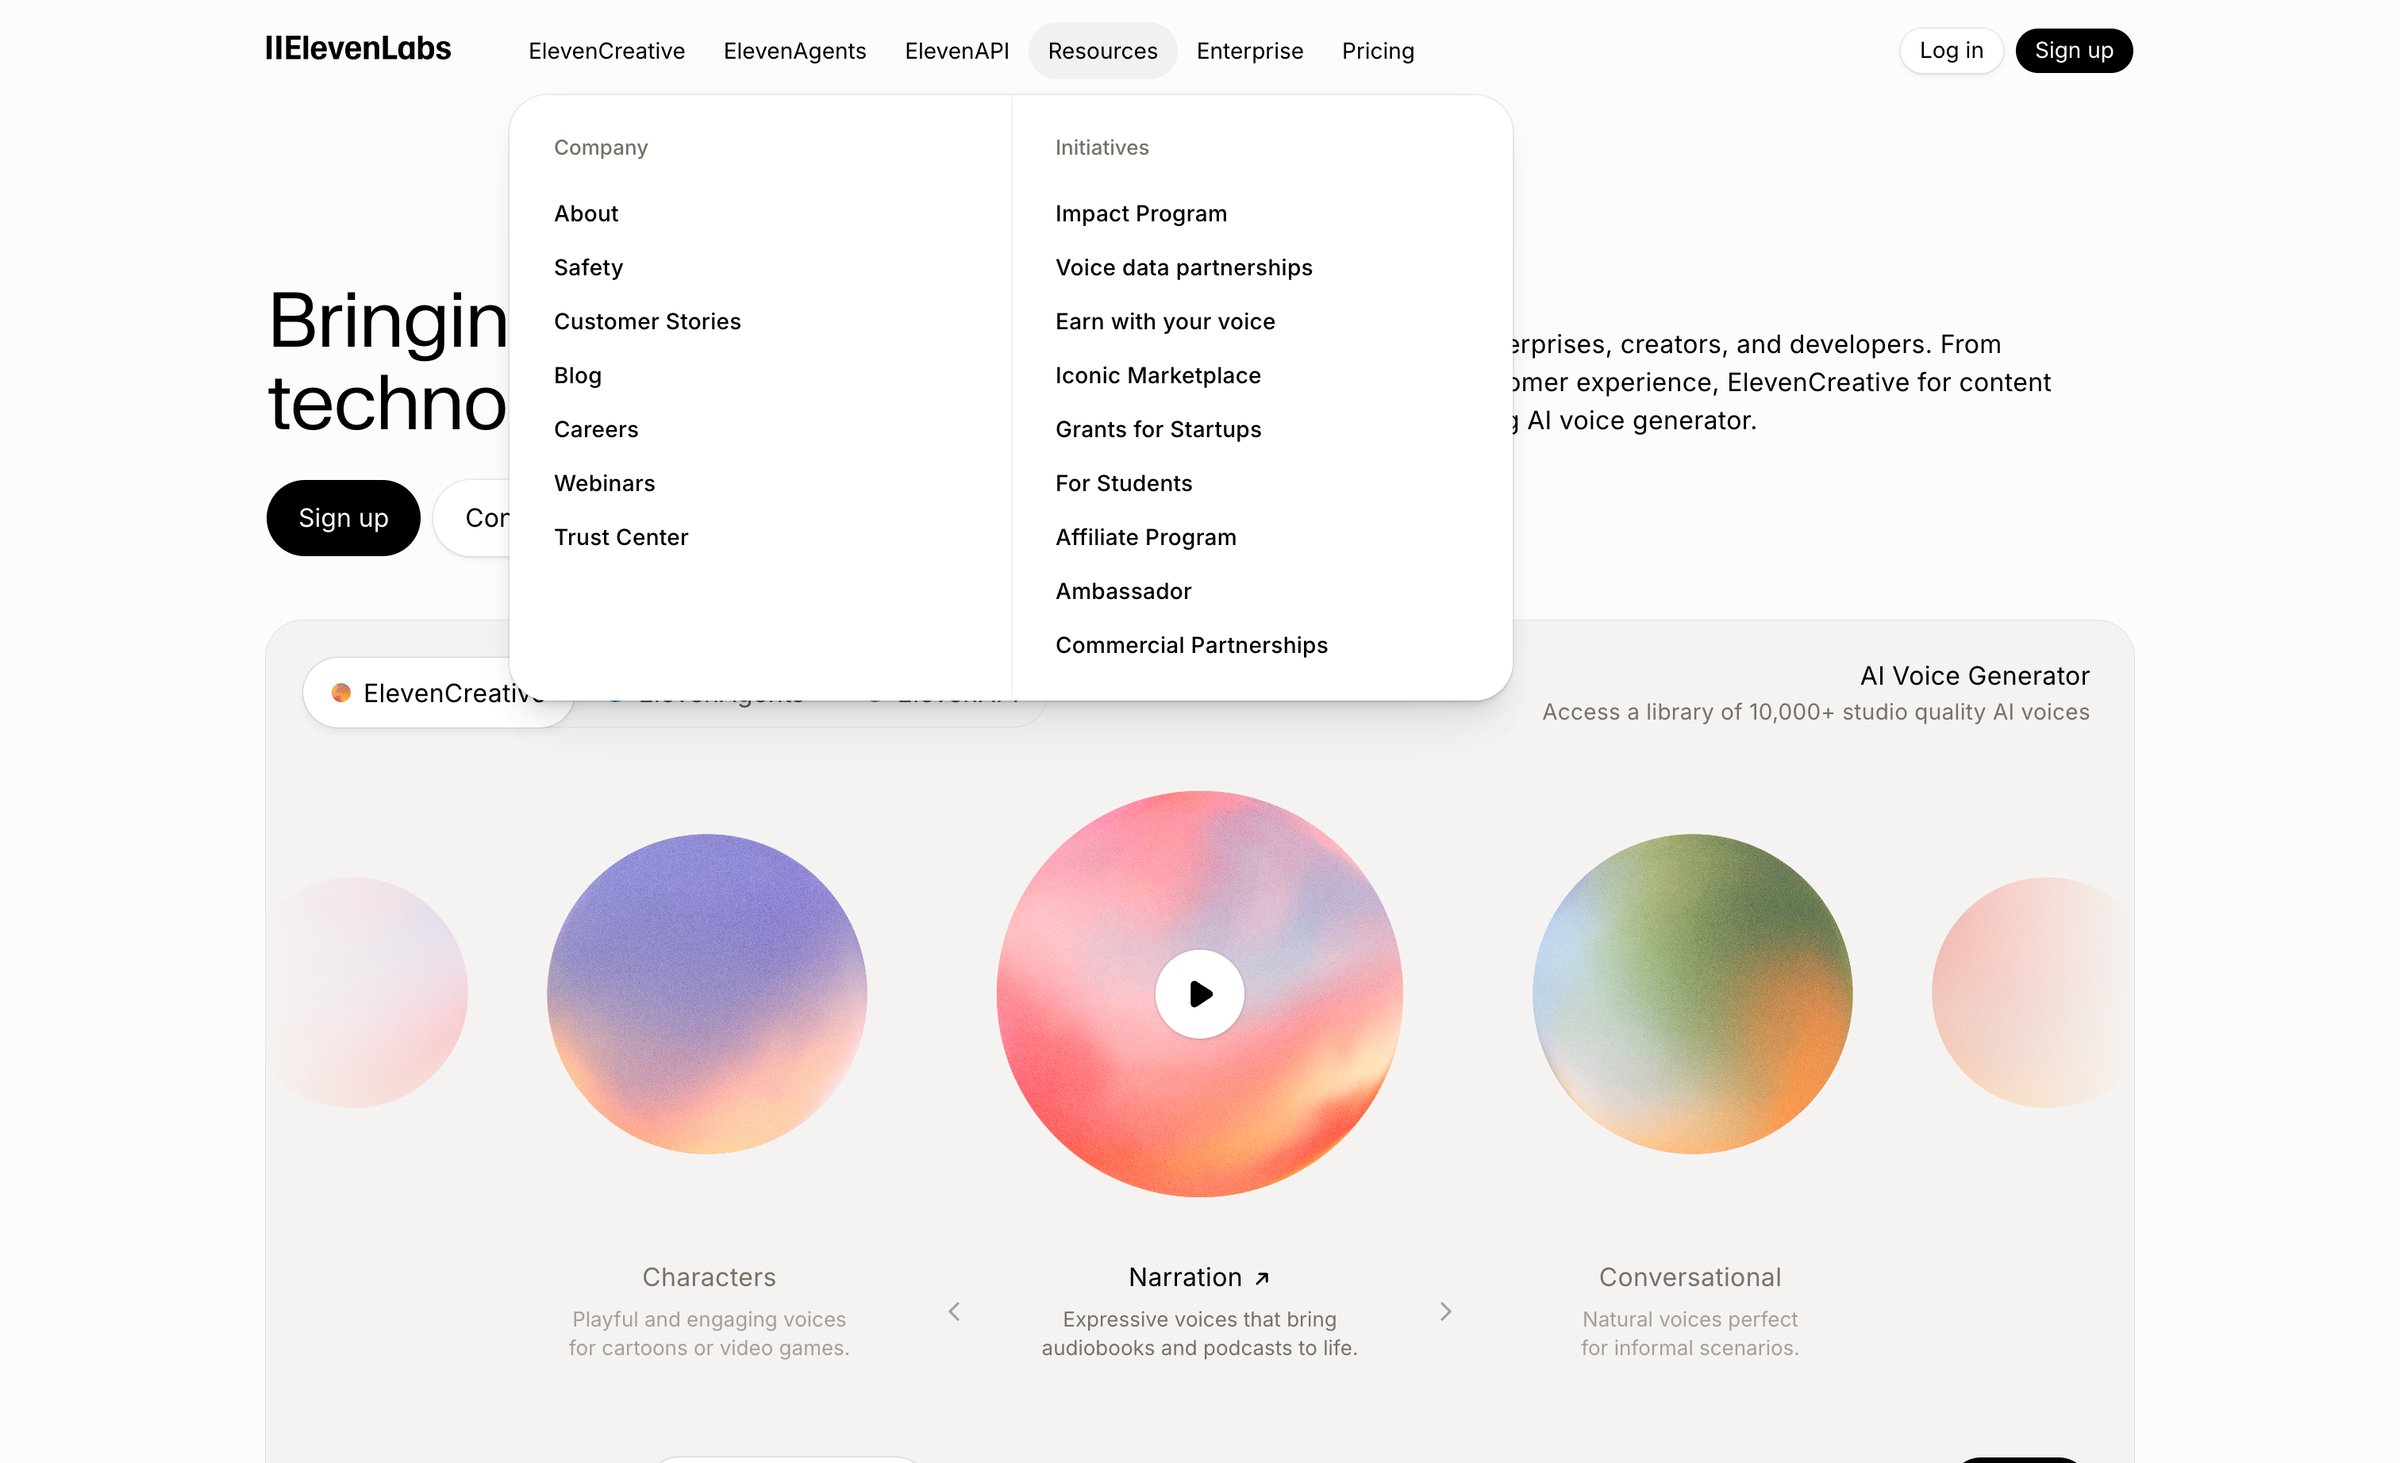Open Commercial Partnerships

click(x=1191, y=645)
